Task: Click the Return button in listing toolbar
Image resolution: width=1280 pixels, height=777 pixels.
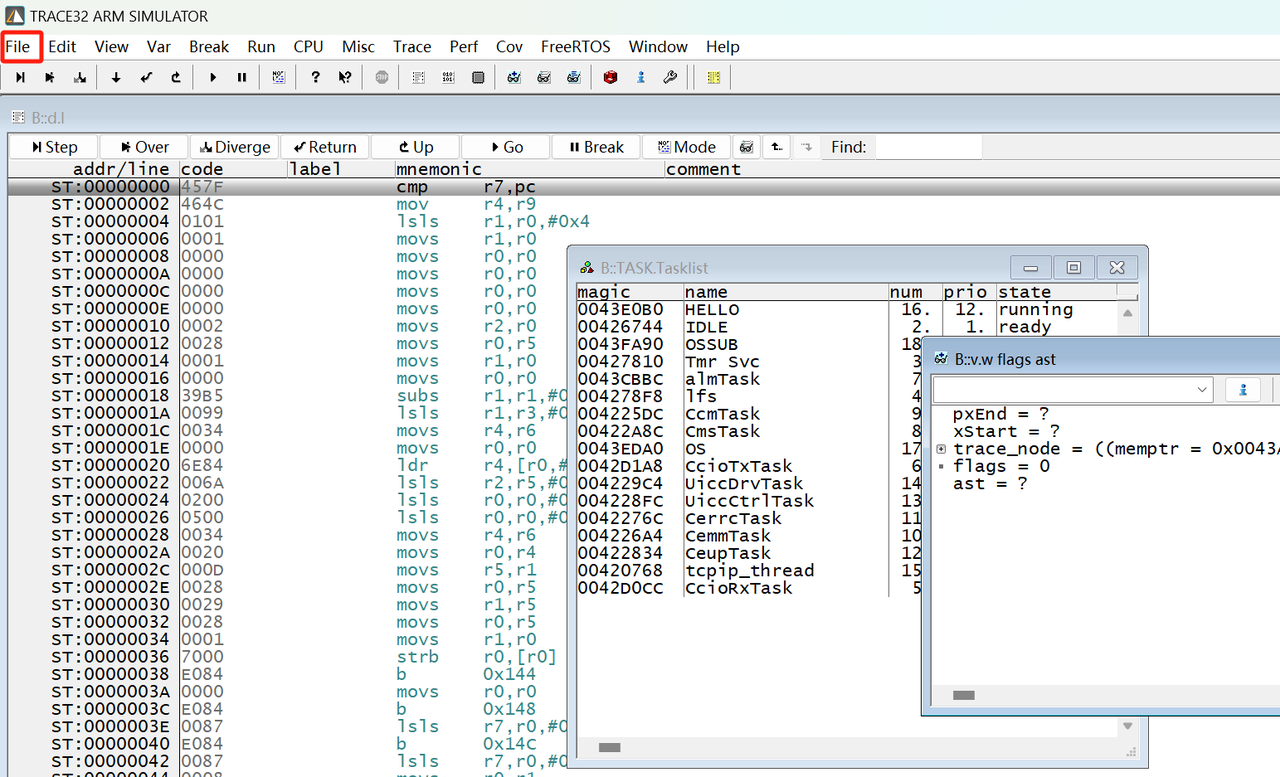Action: (324, 147)
